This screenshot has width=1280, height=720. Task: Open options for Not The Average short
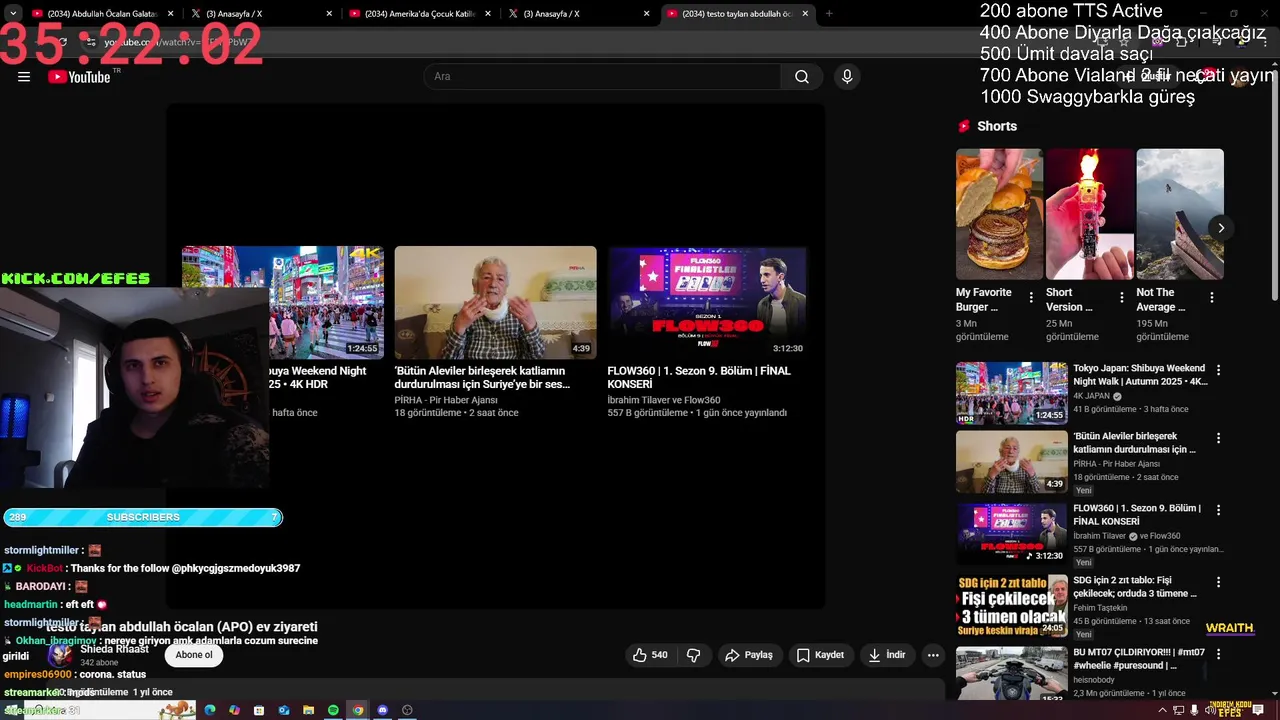1212,298
